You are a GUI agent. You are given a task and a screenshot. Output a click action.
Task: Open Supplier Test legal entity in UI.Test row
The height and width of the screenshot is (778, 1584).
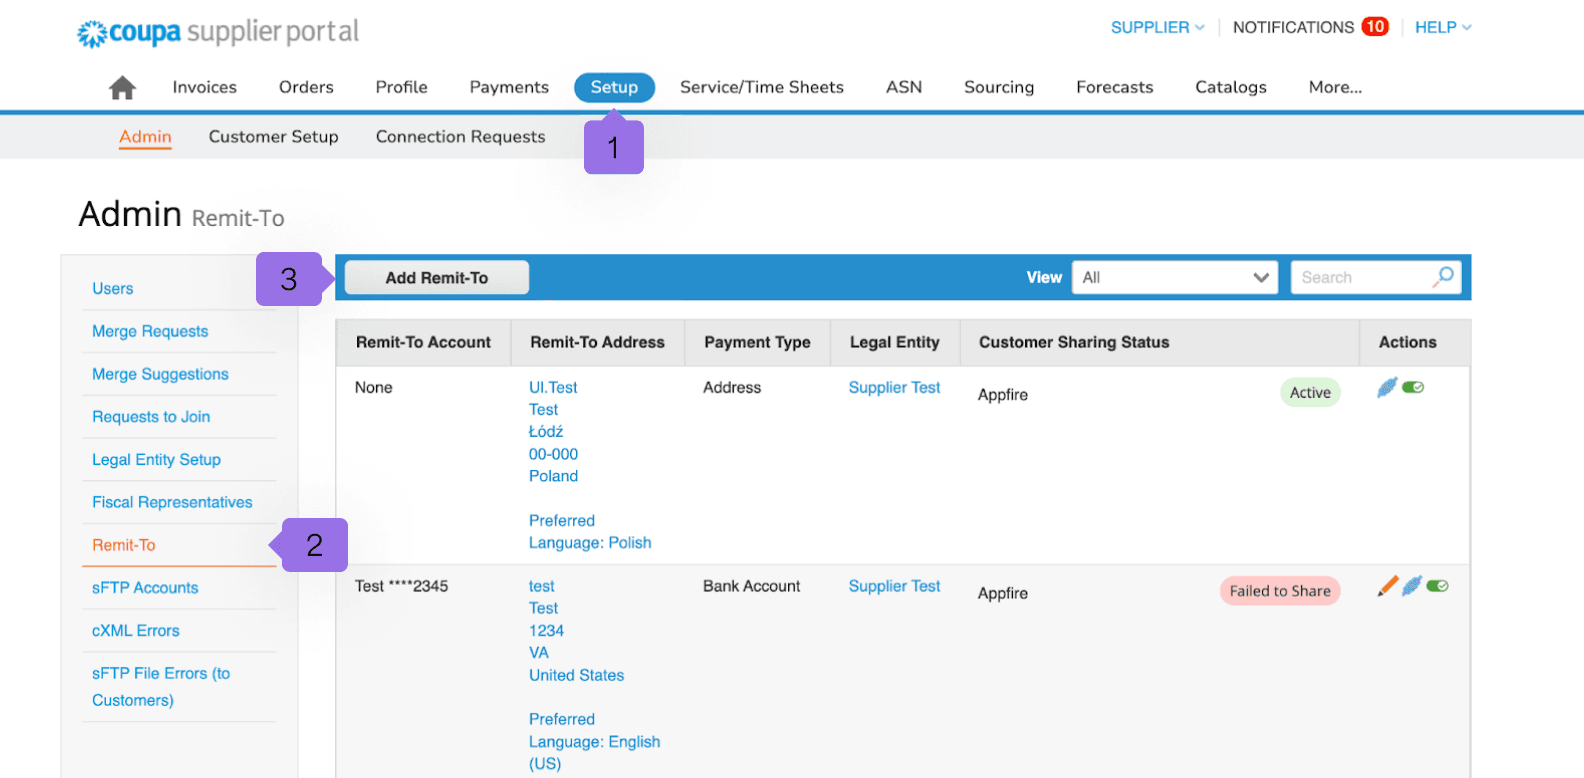(x=894, y=387)
